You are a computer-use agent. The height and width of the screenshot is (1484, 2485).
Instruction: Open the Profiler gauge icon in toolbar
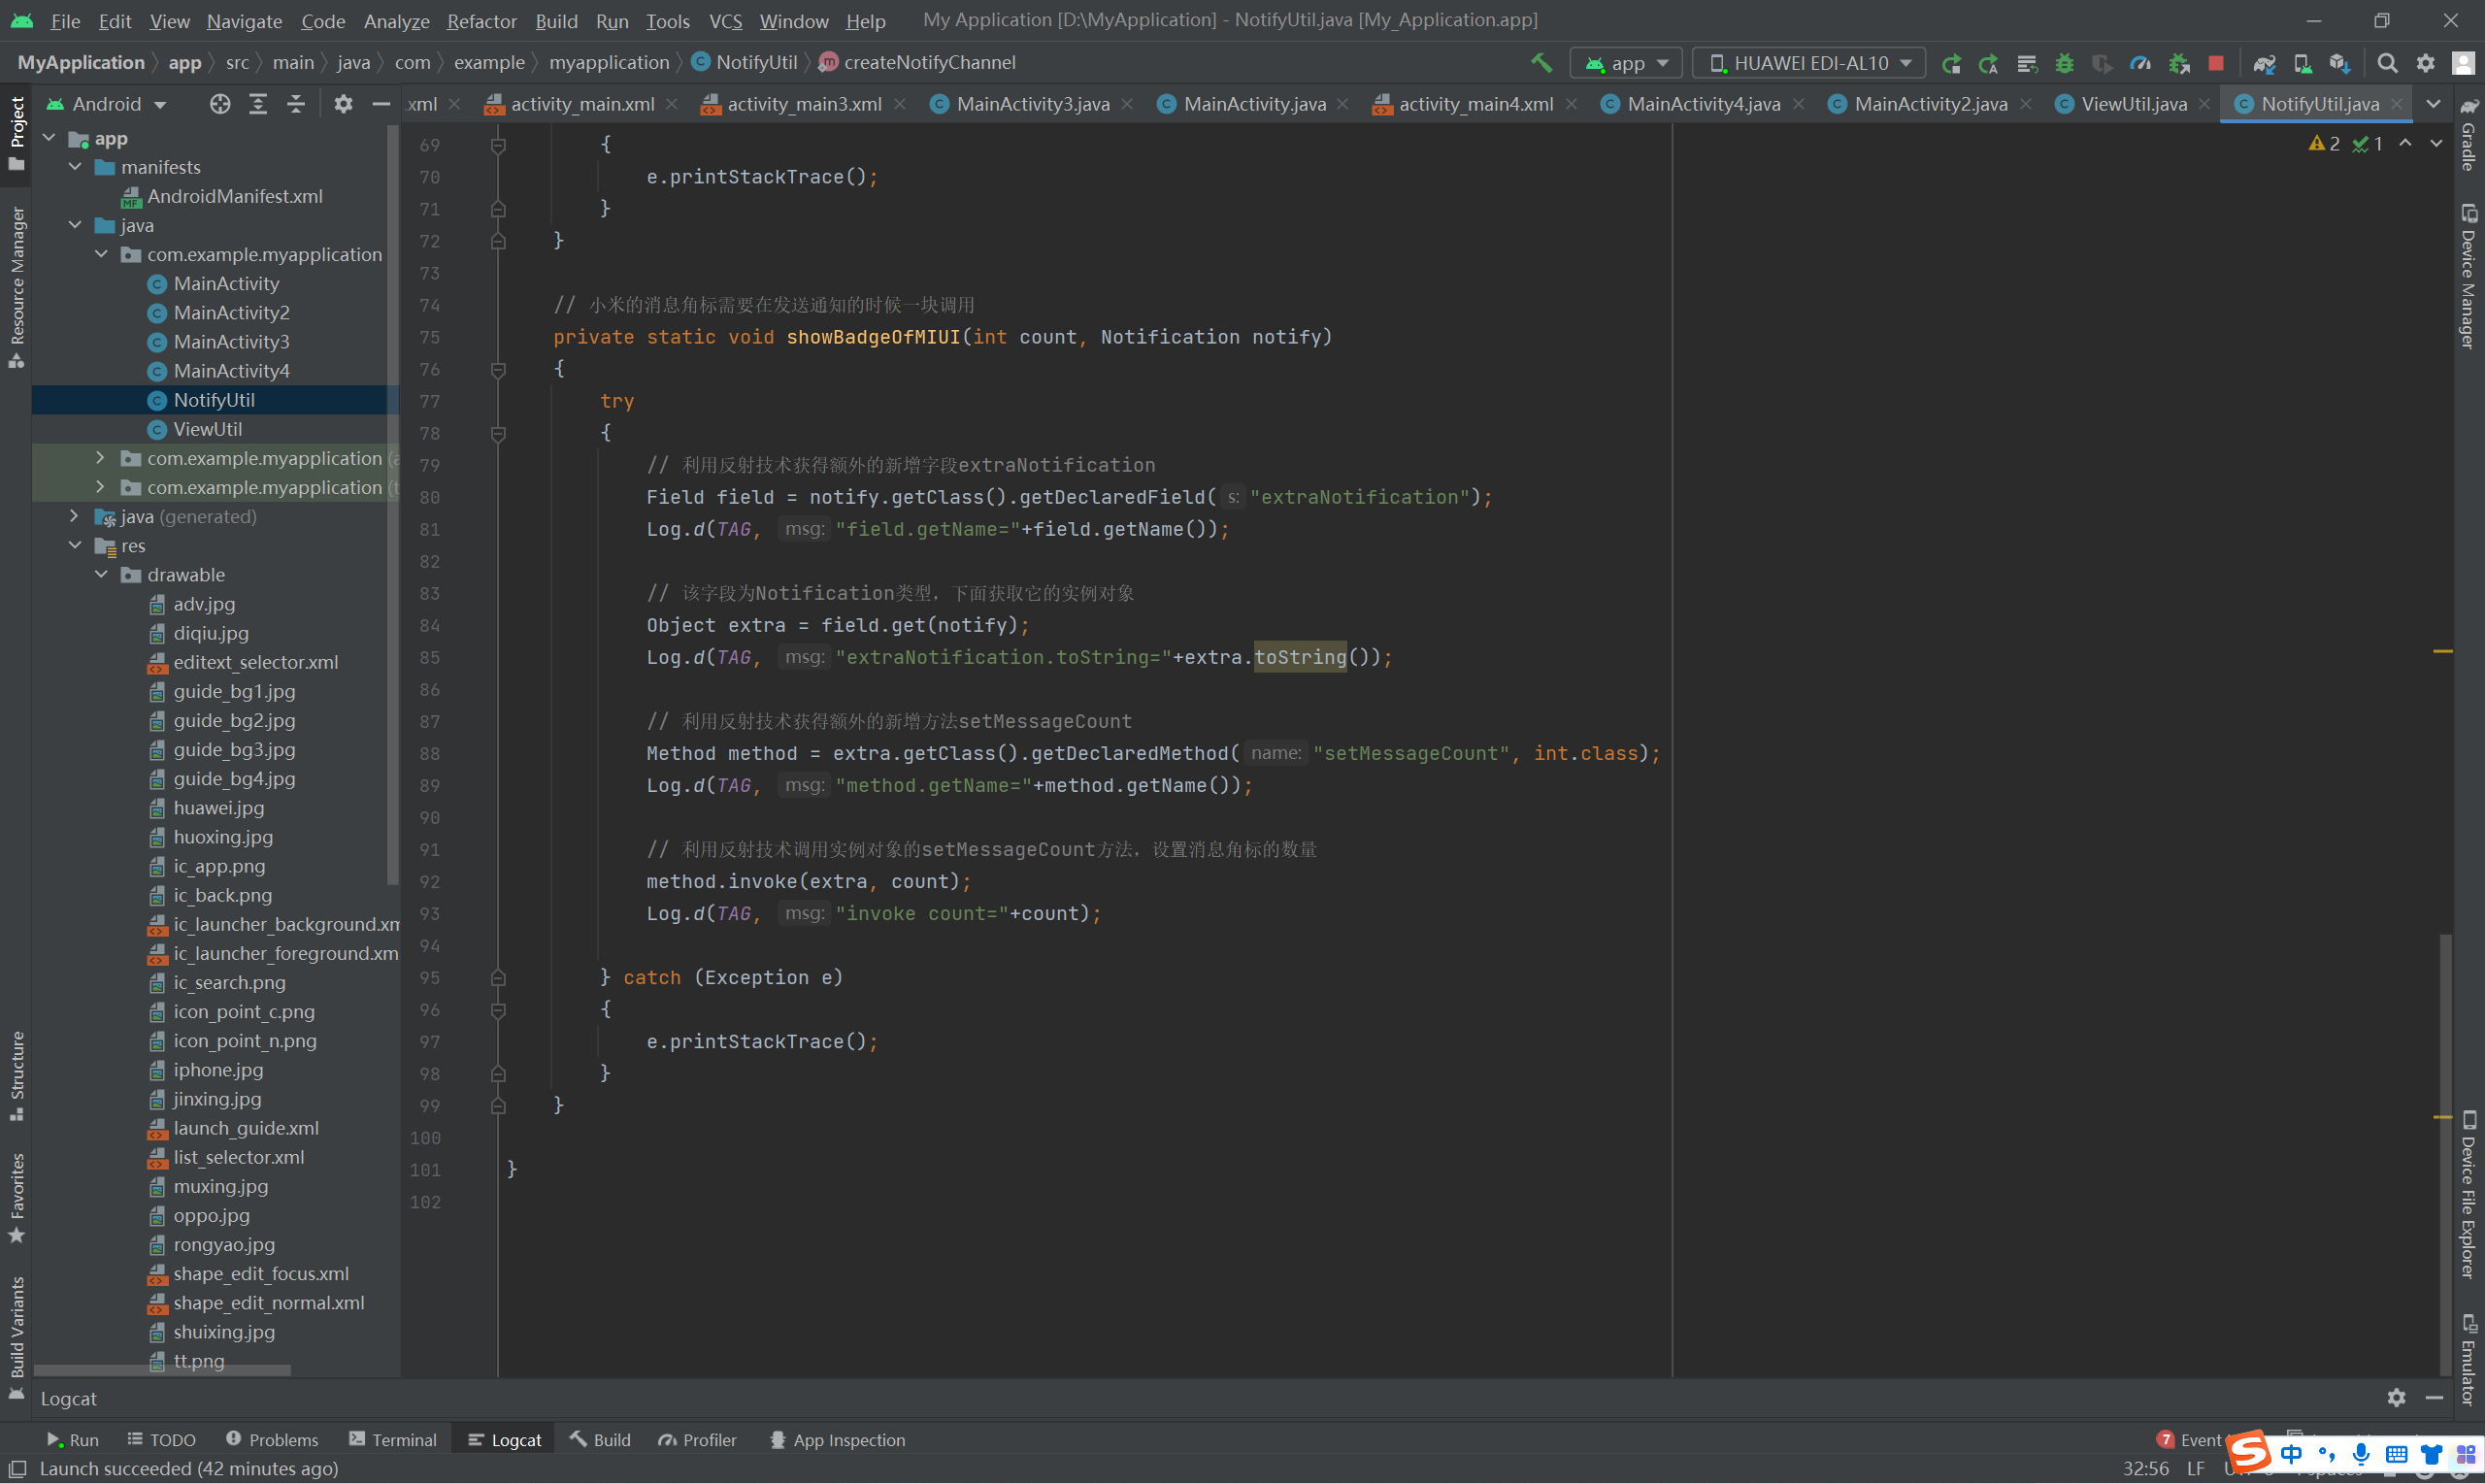(2140, 63)
